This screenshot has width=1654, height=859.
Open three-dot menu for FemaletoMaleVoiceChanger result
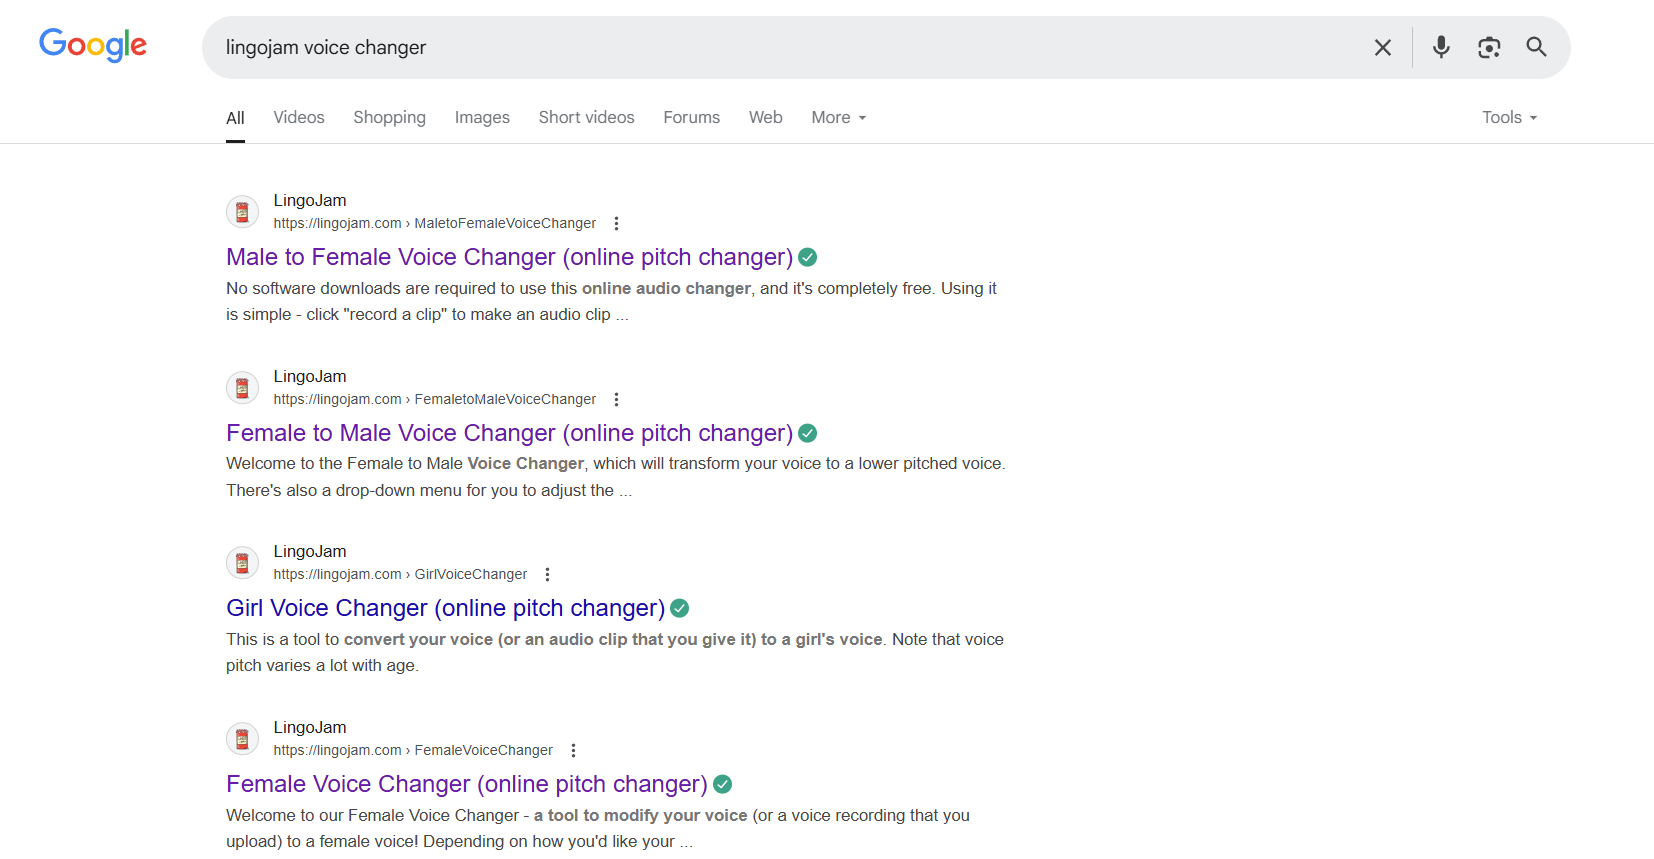click(x=616, y=400)
